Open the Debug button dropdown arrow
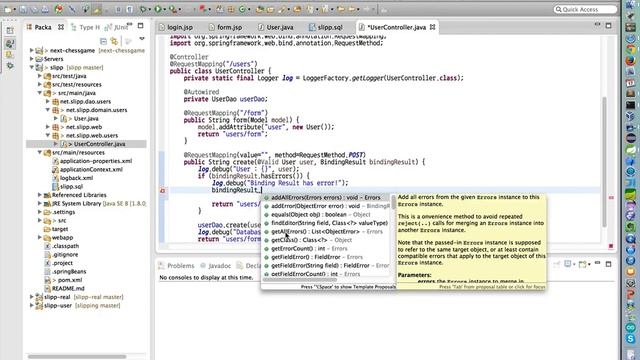Viewport: 640px width, 360px height. (x=149, y=9)
